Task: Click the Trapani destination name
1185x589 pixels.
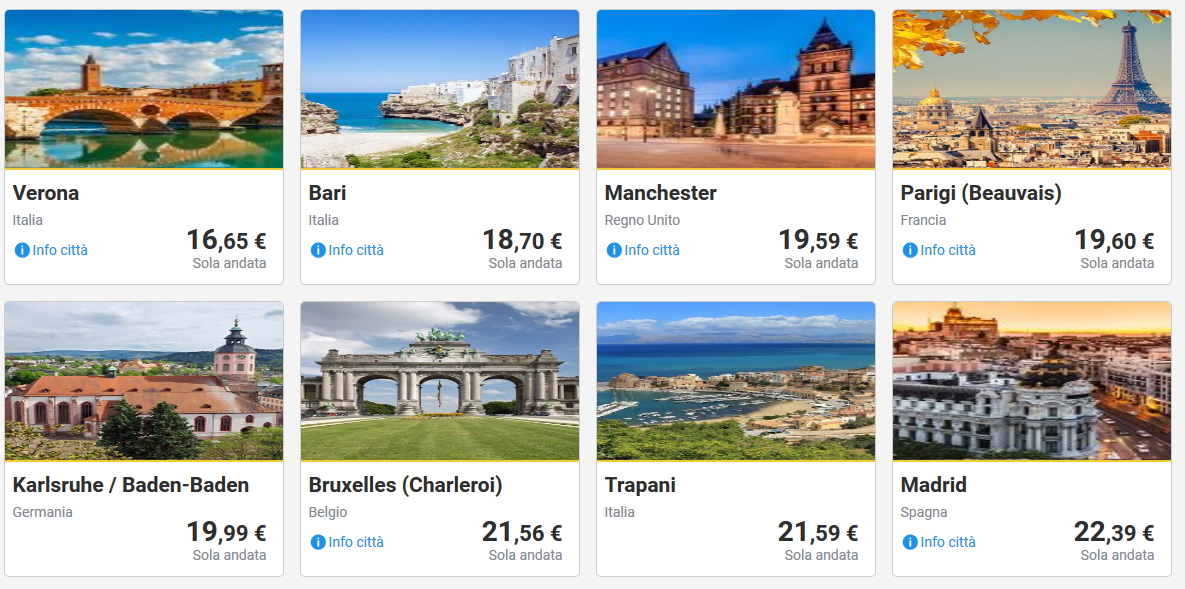Action: pyautogui.click(x=640, y=485)
